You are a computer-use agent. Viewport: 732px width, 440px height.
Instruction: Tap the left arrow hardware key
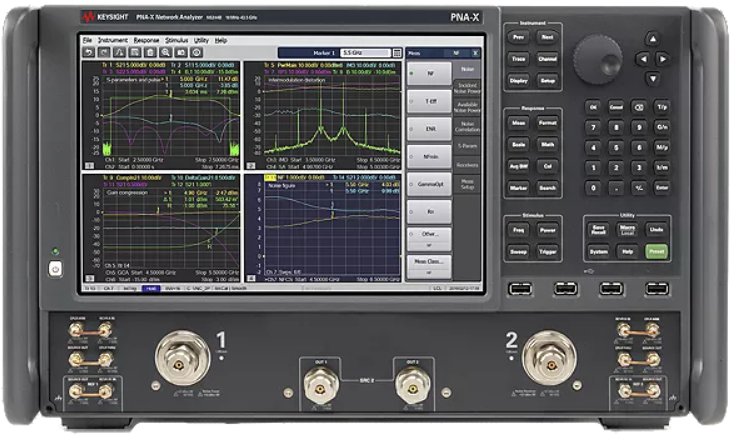pyautogui.click(x=643, y=59)
